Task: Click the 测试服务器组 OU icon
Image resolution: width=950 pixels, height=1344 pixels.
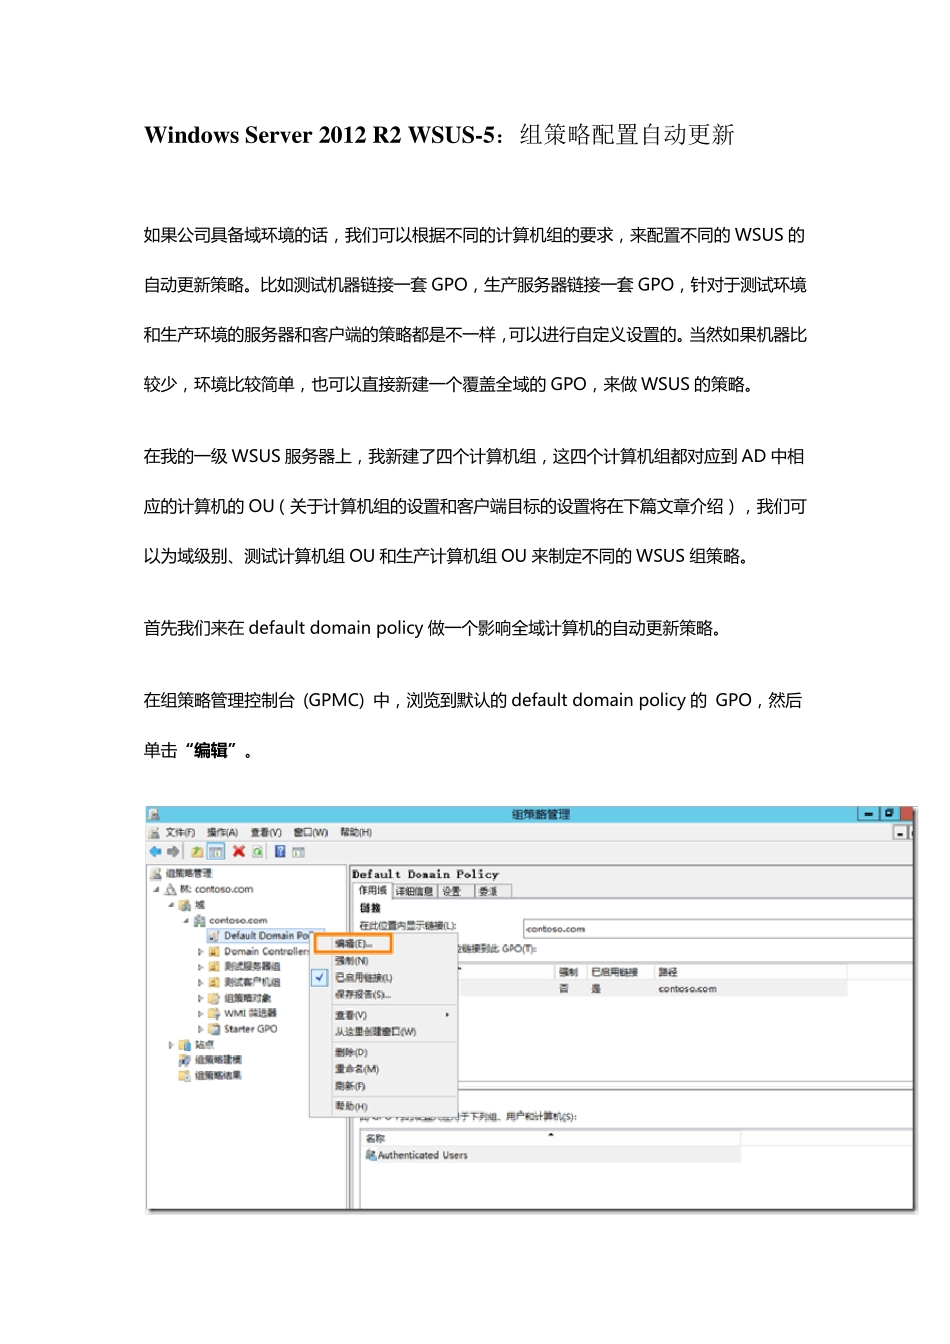Action: 214,967
